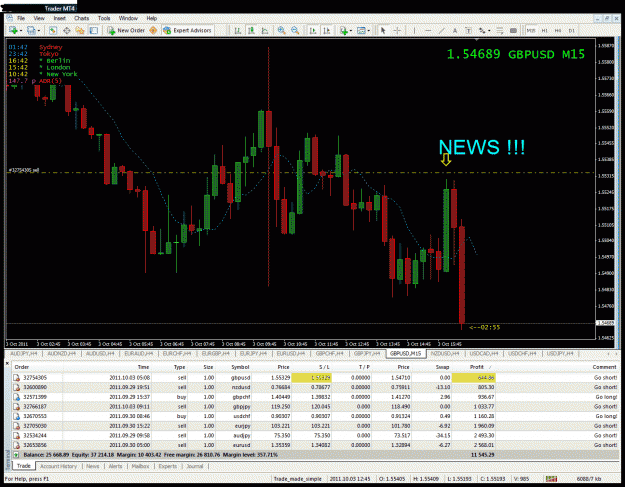
Task: Open the File menu
Action: point(21,18)
